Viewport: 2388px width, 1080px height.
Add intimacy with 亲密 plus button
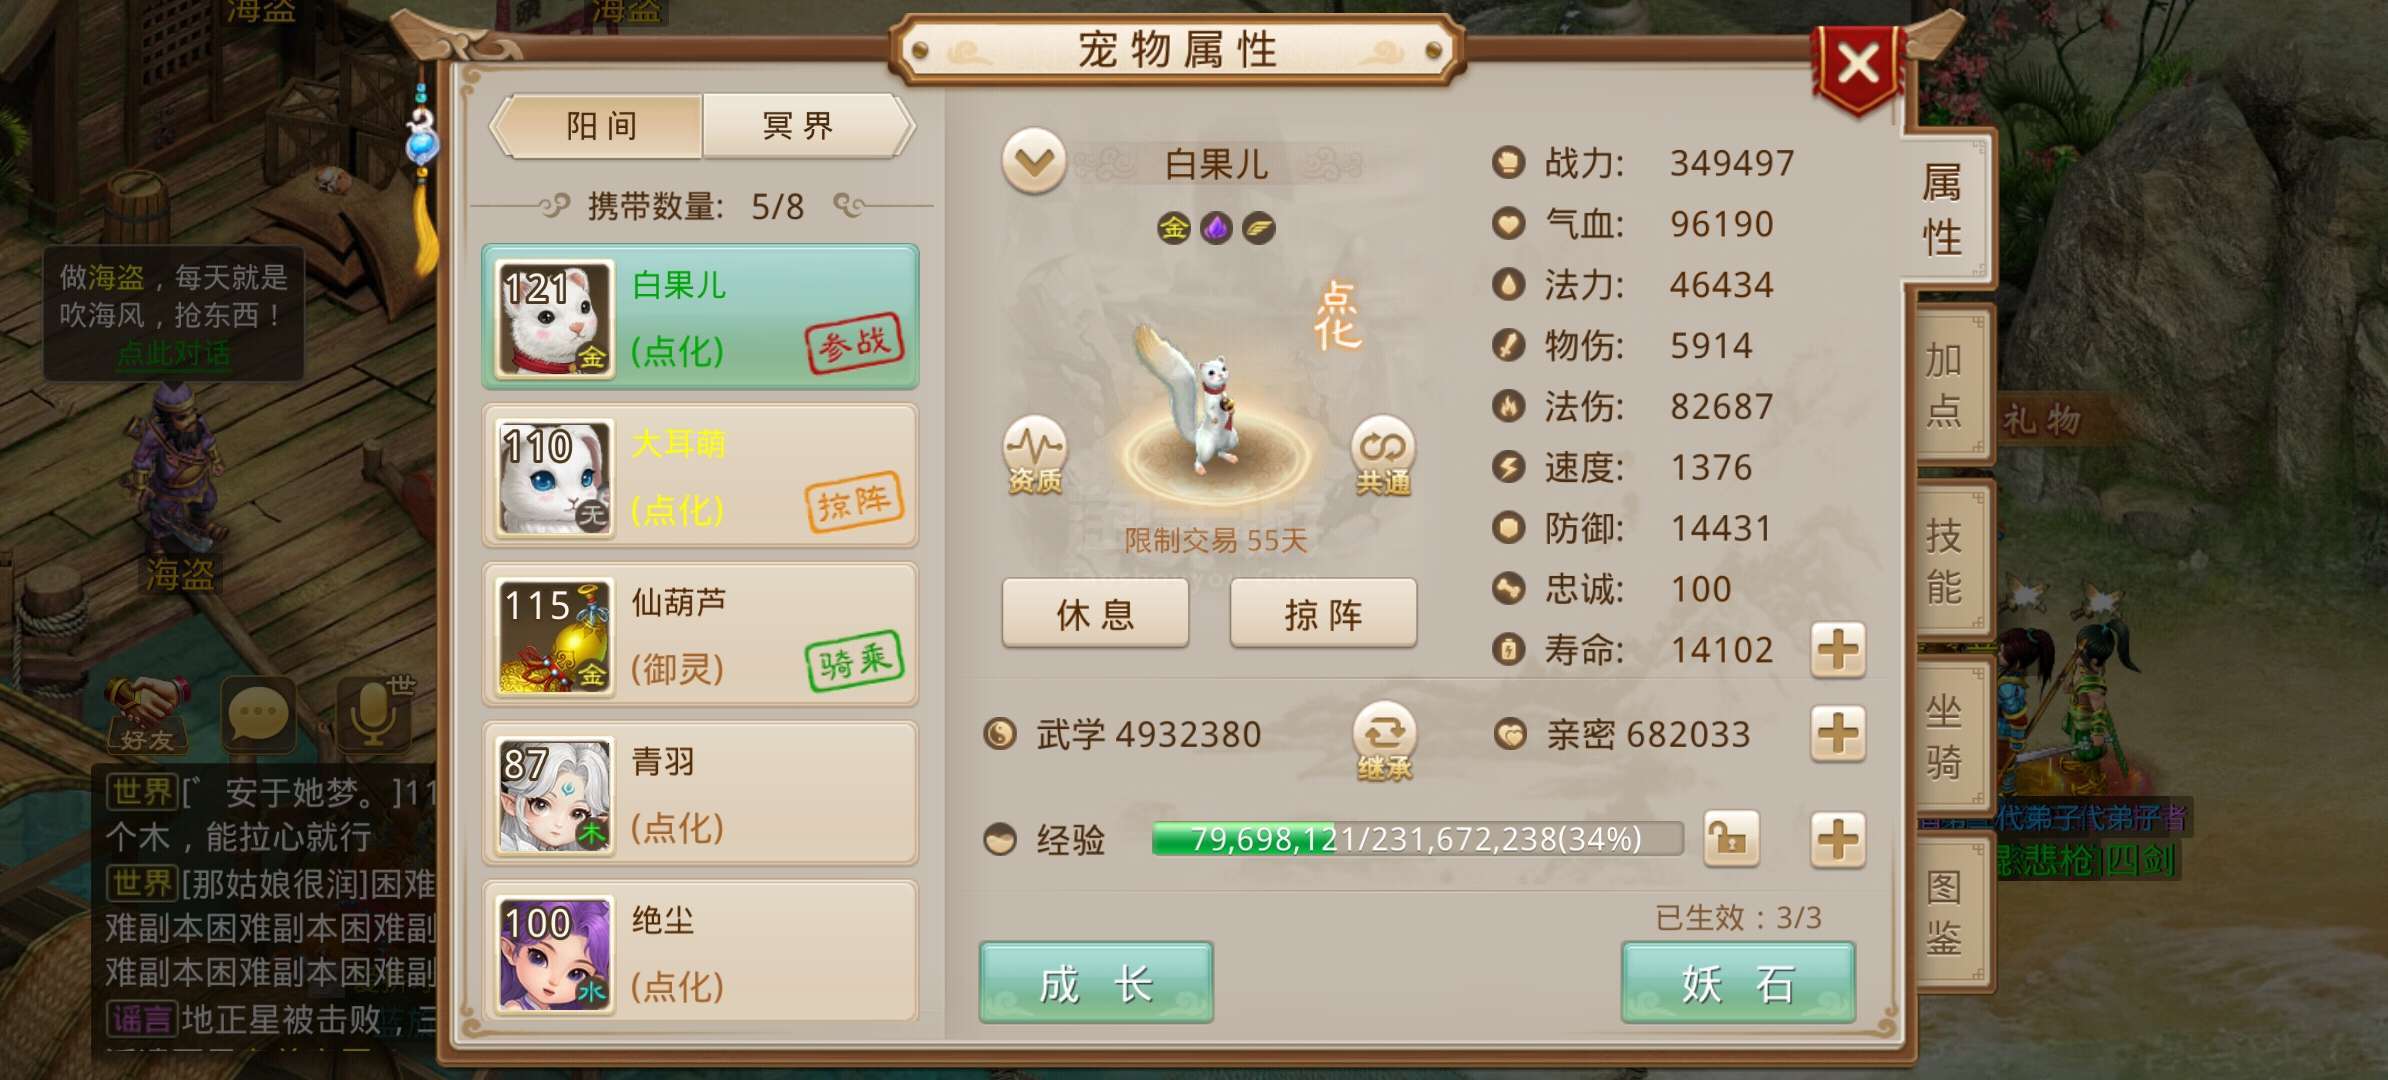coord(1838,734)
